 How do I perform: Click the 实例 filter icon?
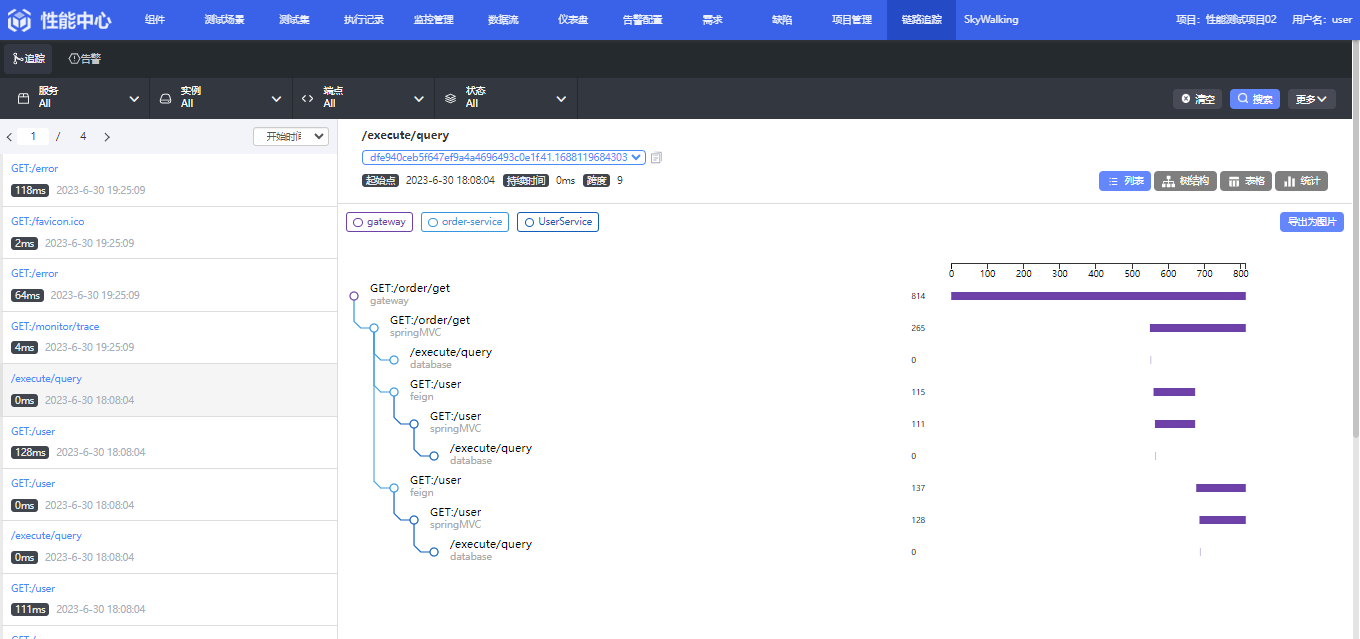coord(165,98)
